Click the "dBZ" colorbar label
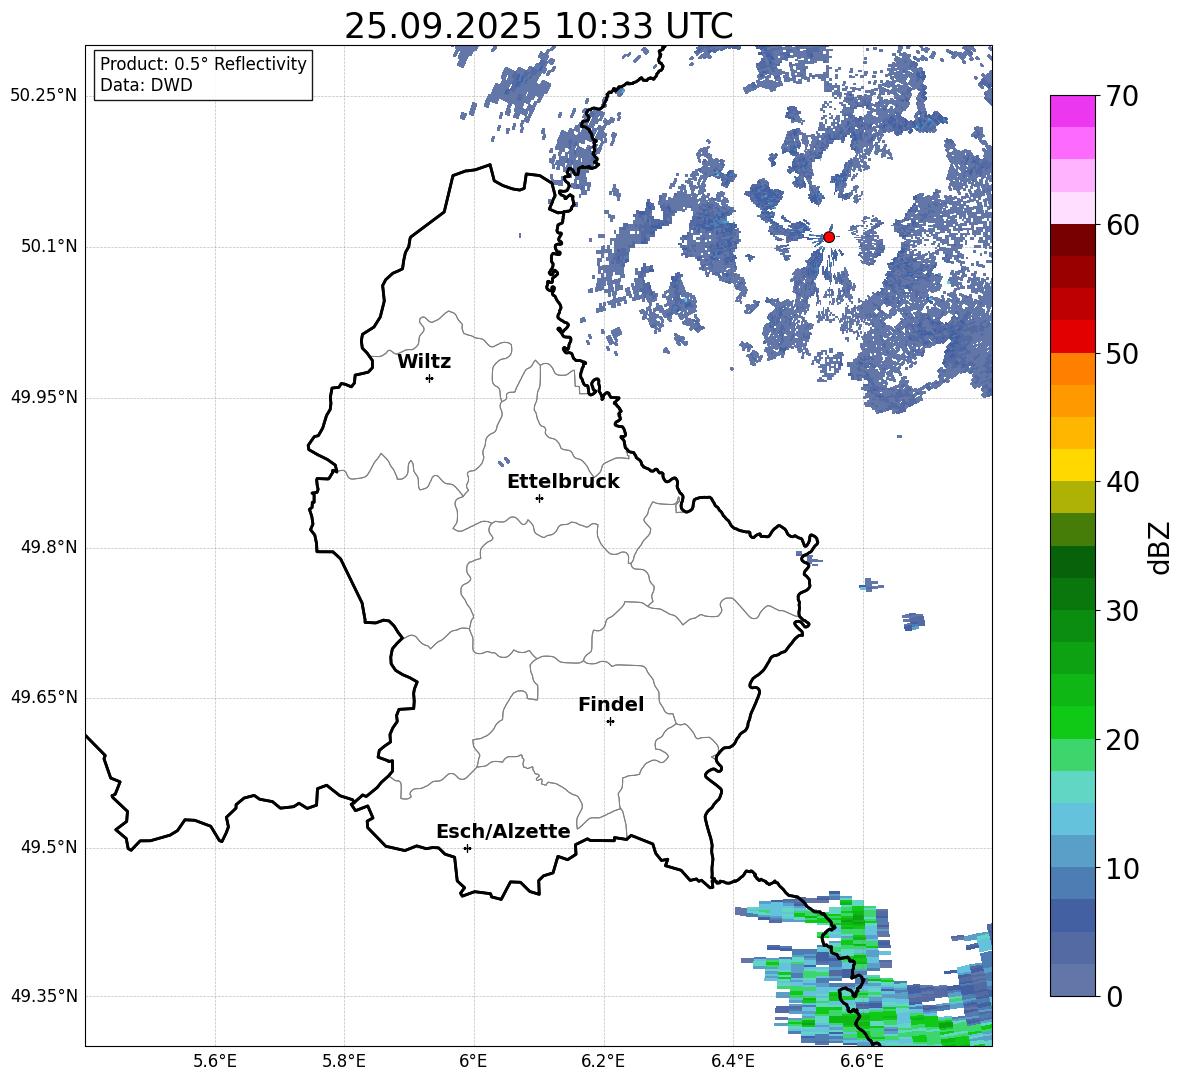 [x=1159, y=548]
